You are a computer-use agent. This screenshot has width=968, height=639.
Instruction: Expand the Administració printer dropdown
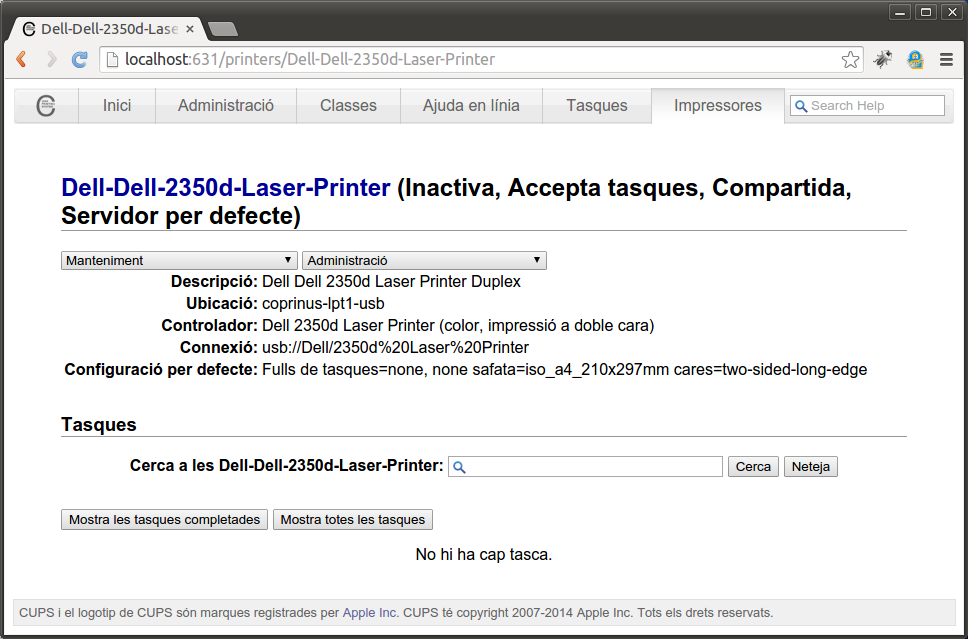click(x=424, y=261)
